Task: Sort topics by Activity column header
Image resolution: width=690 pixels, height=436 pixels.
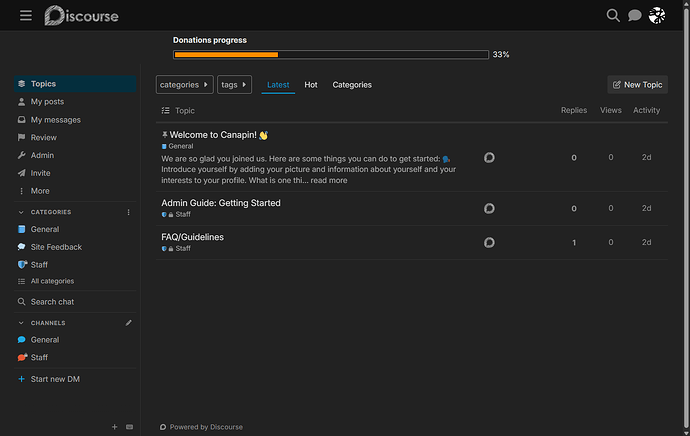Action: (x=646, y=110)
